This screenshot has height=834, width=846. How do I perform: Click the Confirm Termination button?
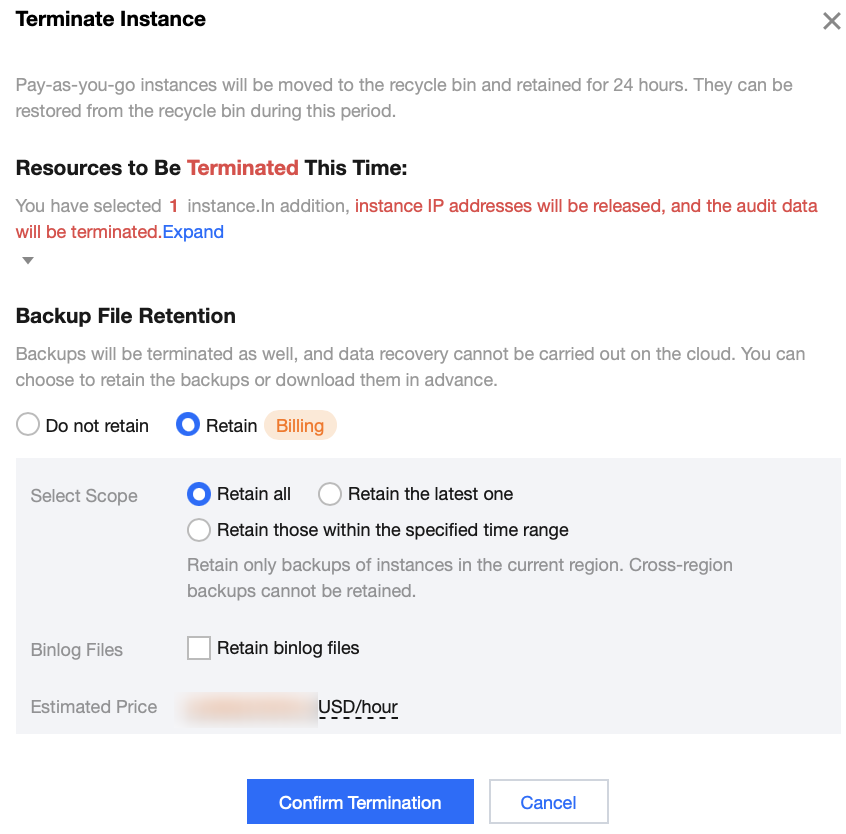[x=360, y=802]
